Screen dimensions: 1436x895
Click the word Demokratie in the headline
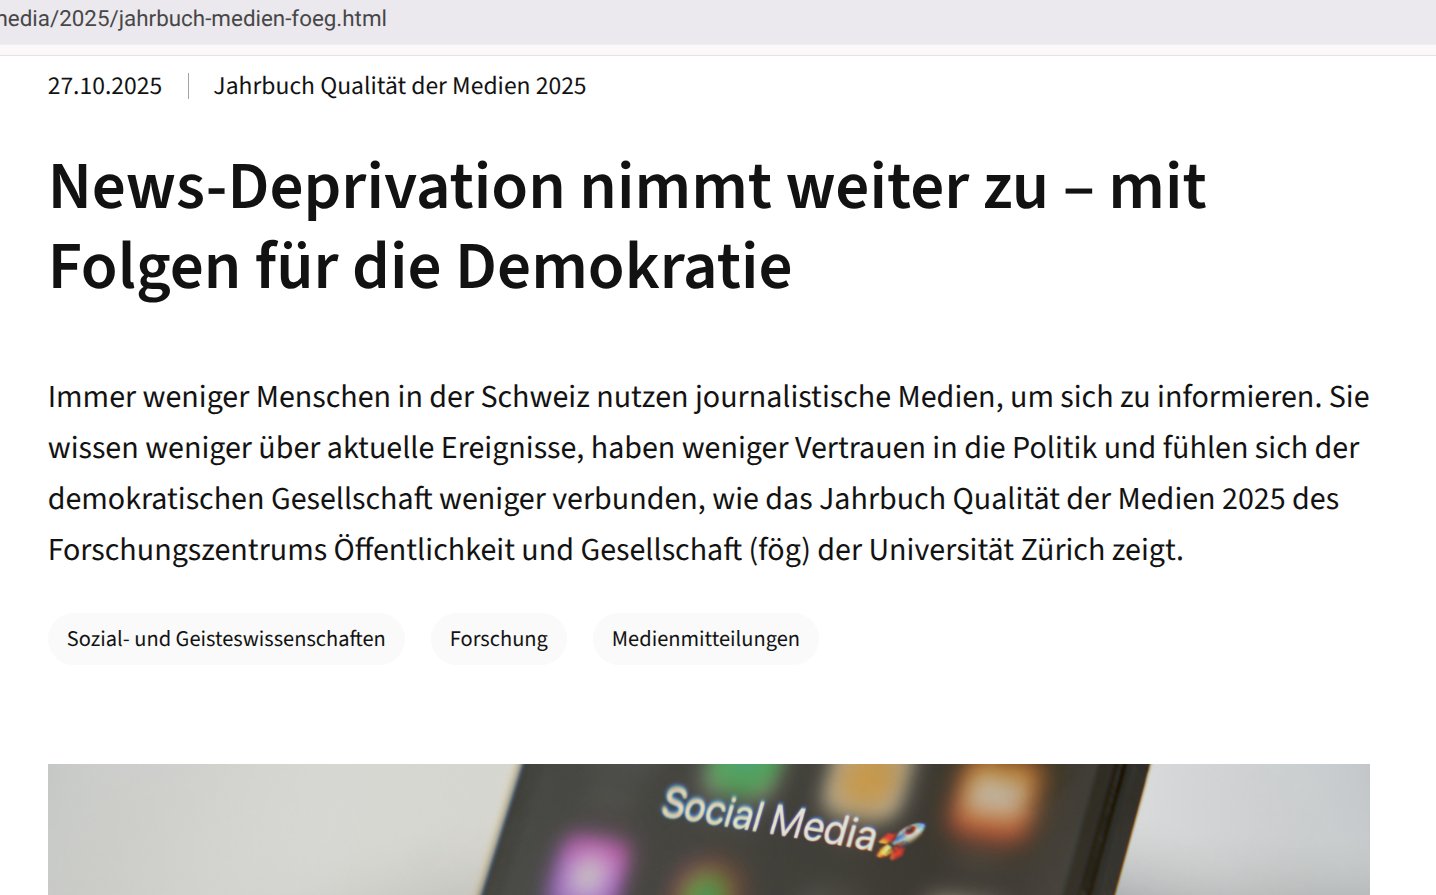coord(623,266)
